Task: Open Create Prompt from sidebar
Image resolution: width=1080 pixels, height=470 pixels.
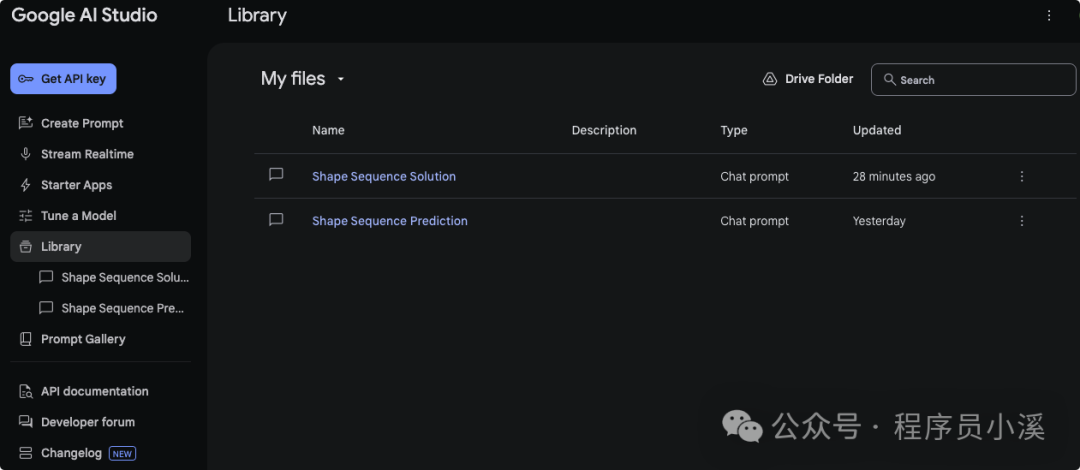Action: tap(82, 123)
